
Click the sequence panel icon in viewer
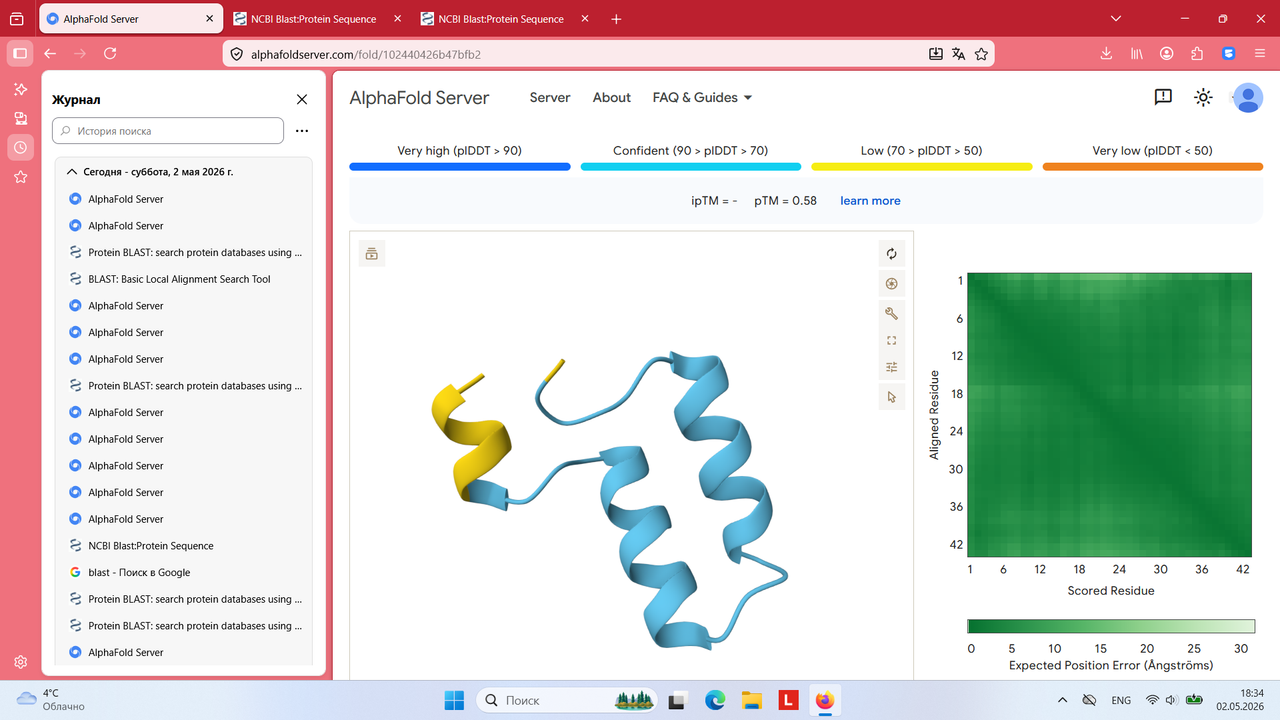click(372, 254)
